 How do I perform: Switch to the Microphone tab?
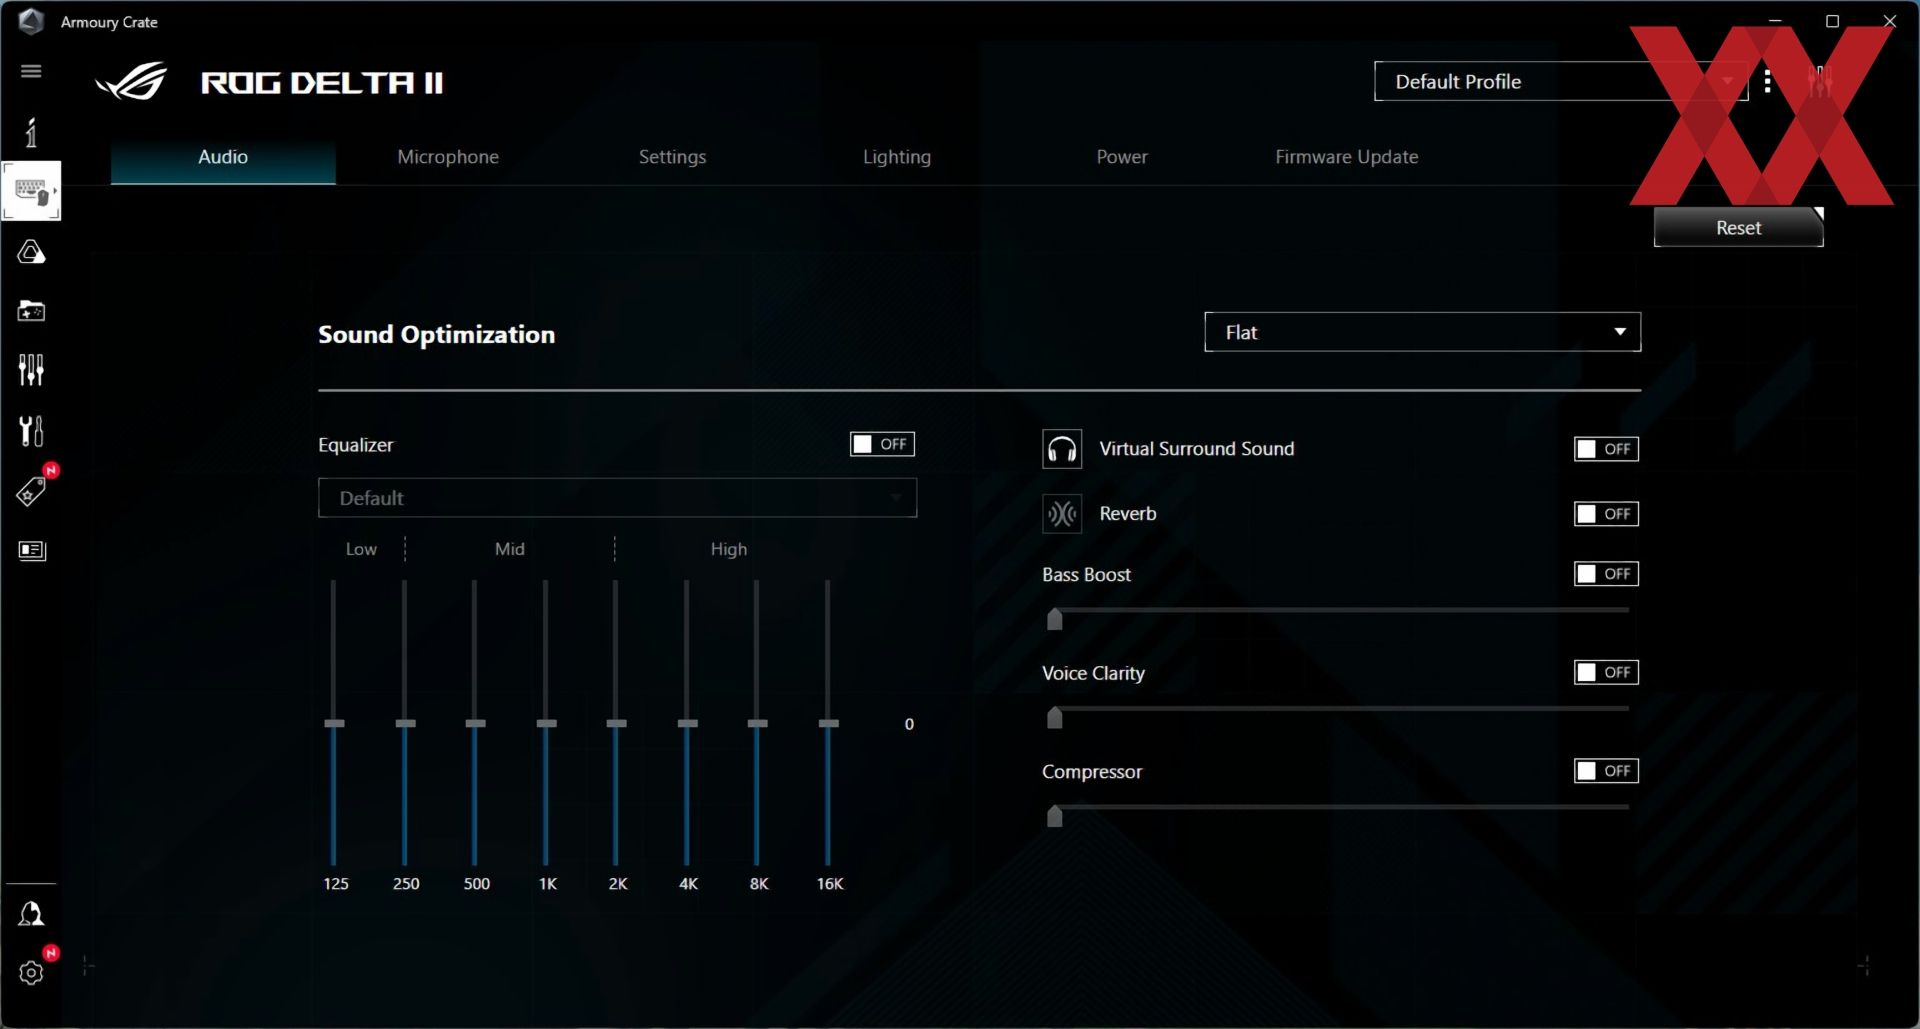[448, 157]
